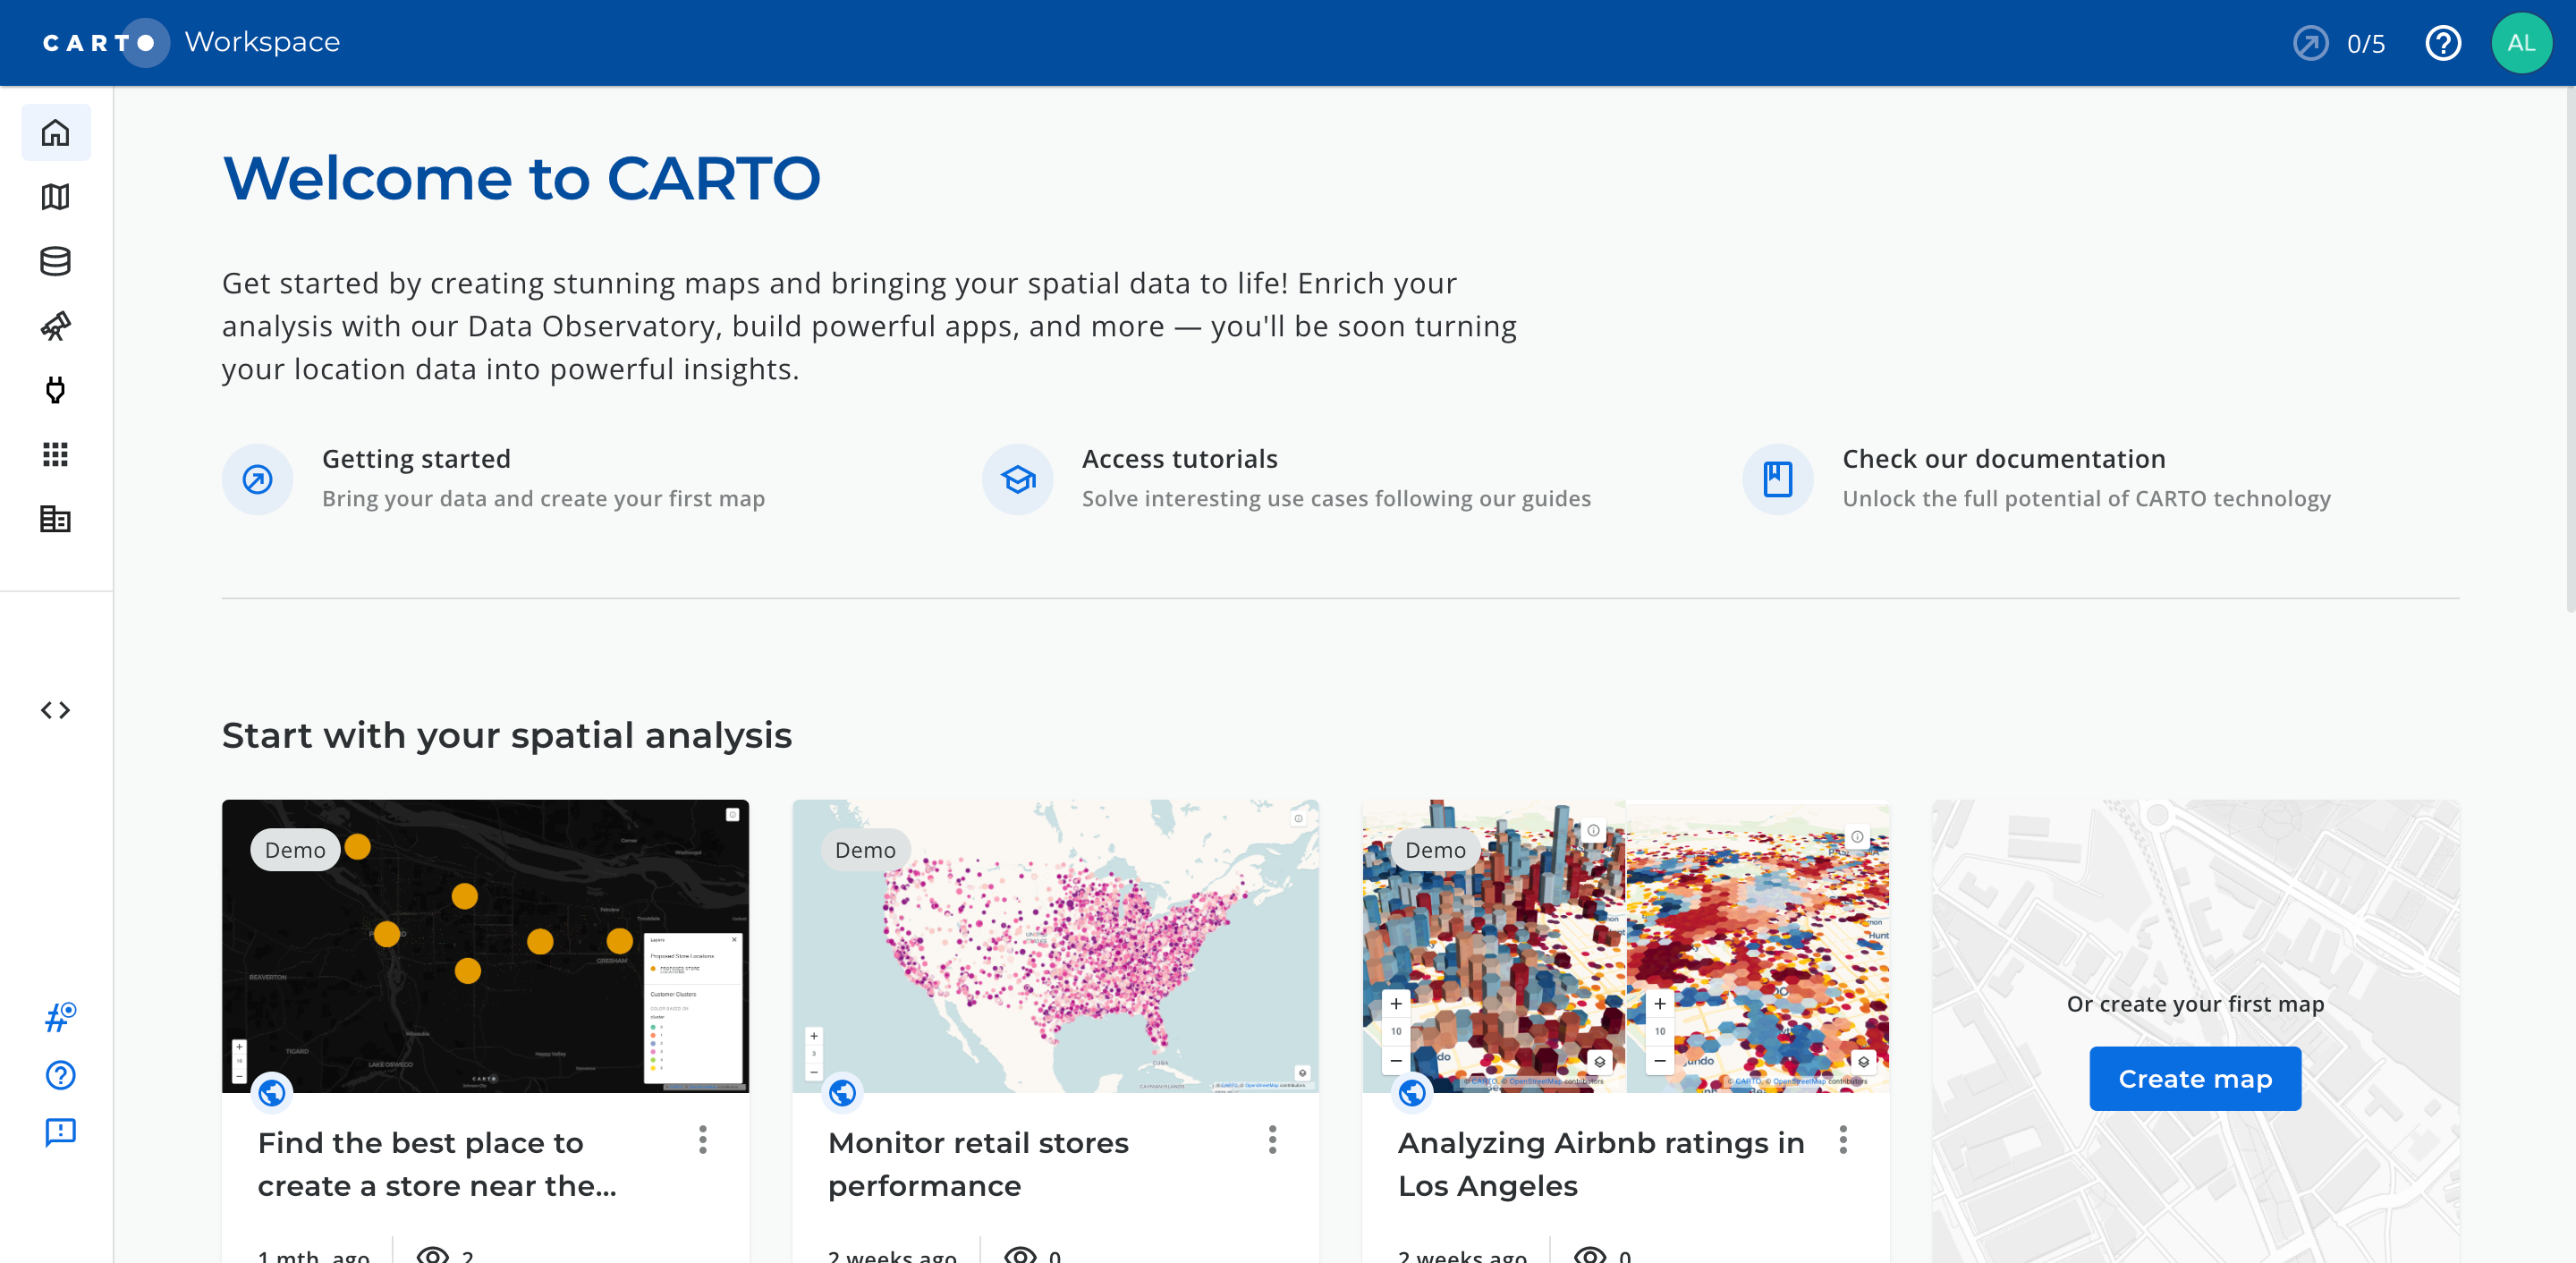Image resolution: width=2576 pixels, height=1263 pixels.
Task: Click the Slack hashtag community icon
Action: [x=60, y=1017]
